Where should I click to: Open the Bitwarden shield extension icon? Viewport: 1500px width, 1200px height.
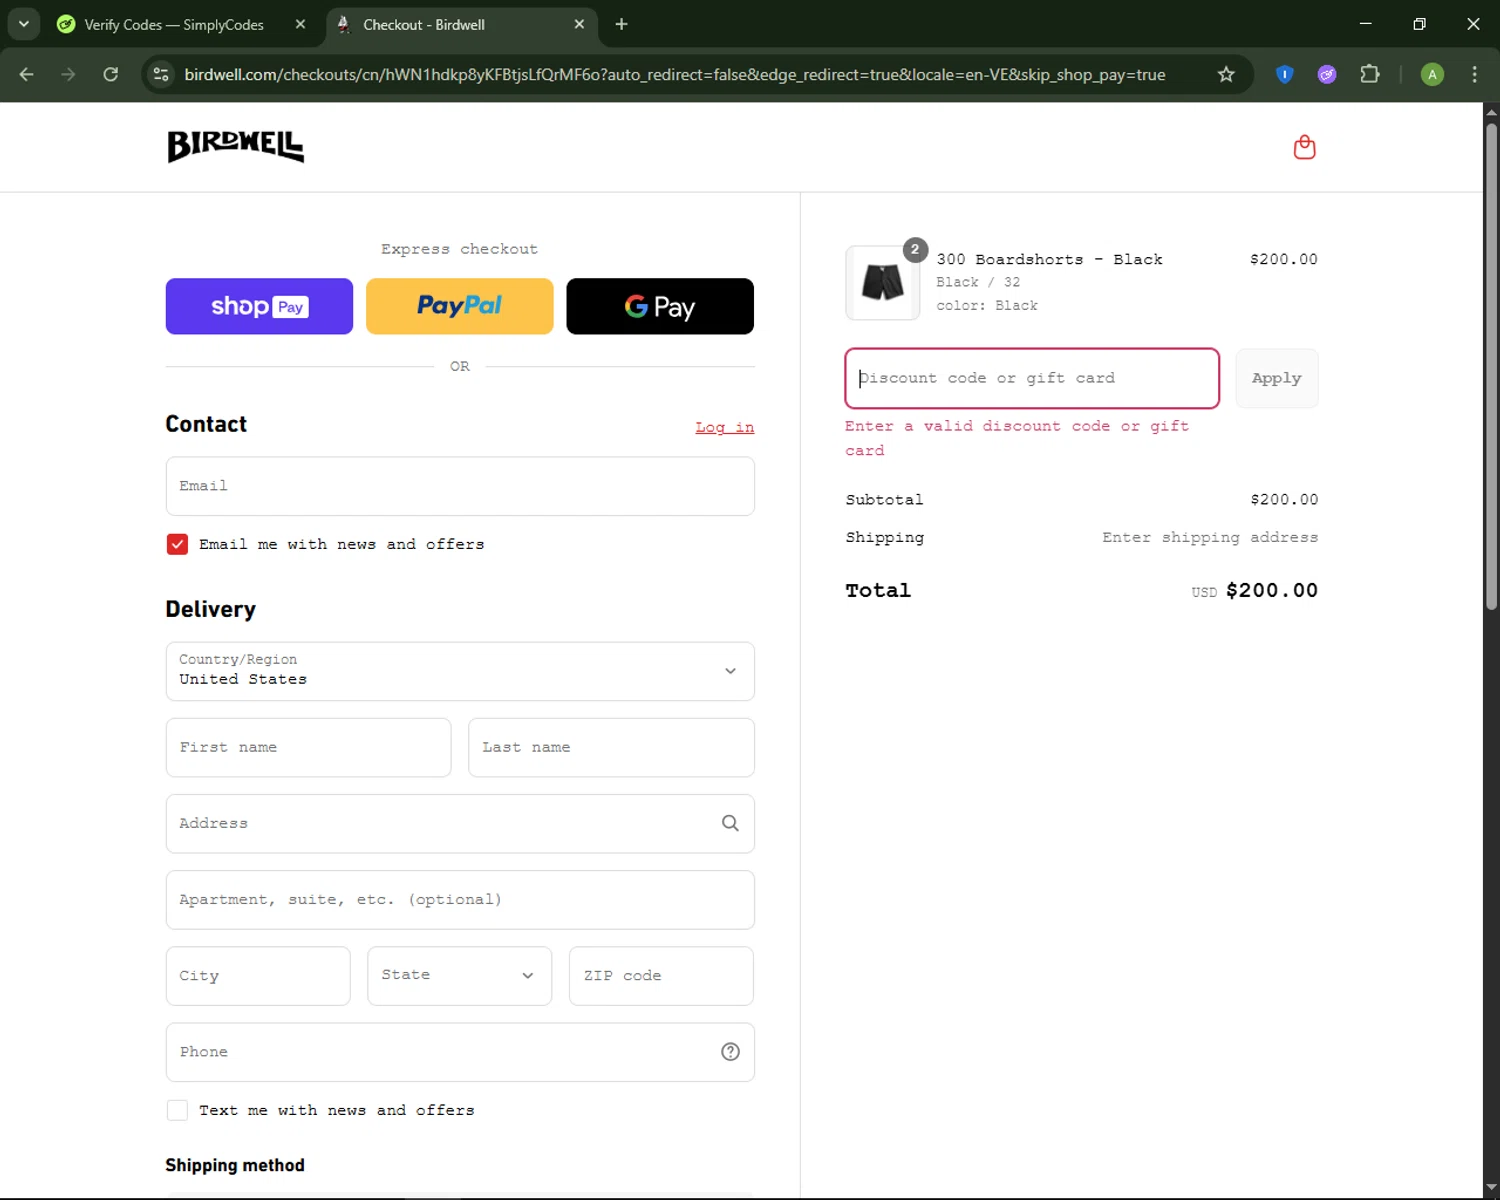[1285, 74]
